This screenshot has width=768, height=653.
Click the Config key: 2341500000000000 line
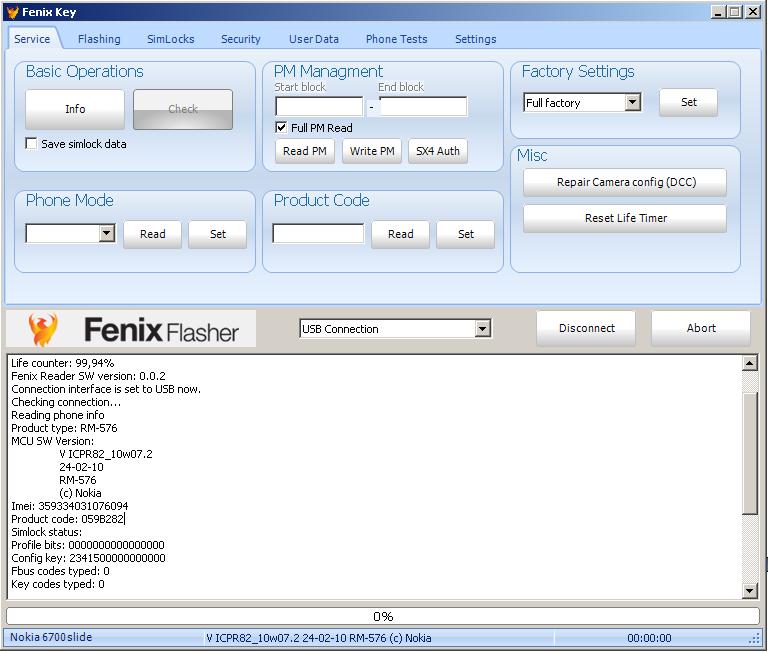coord(88,557)
